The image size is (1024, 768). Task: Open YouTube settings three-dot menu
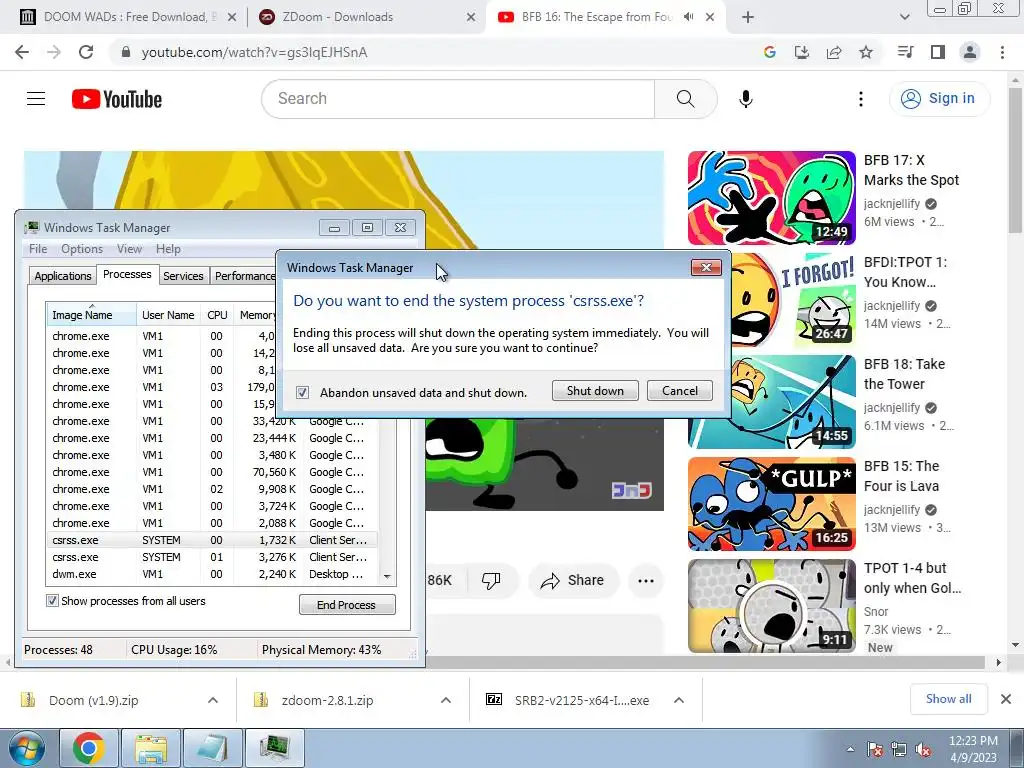point(861,99)
